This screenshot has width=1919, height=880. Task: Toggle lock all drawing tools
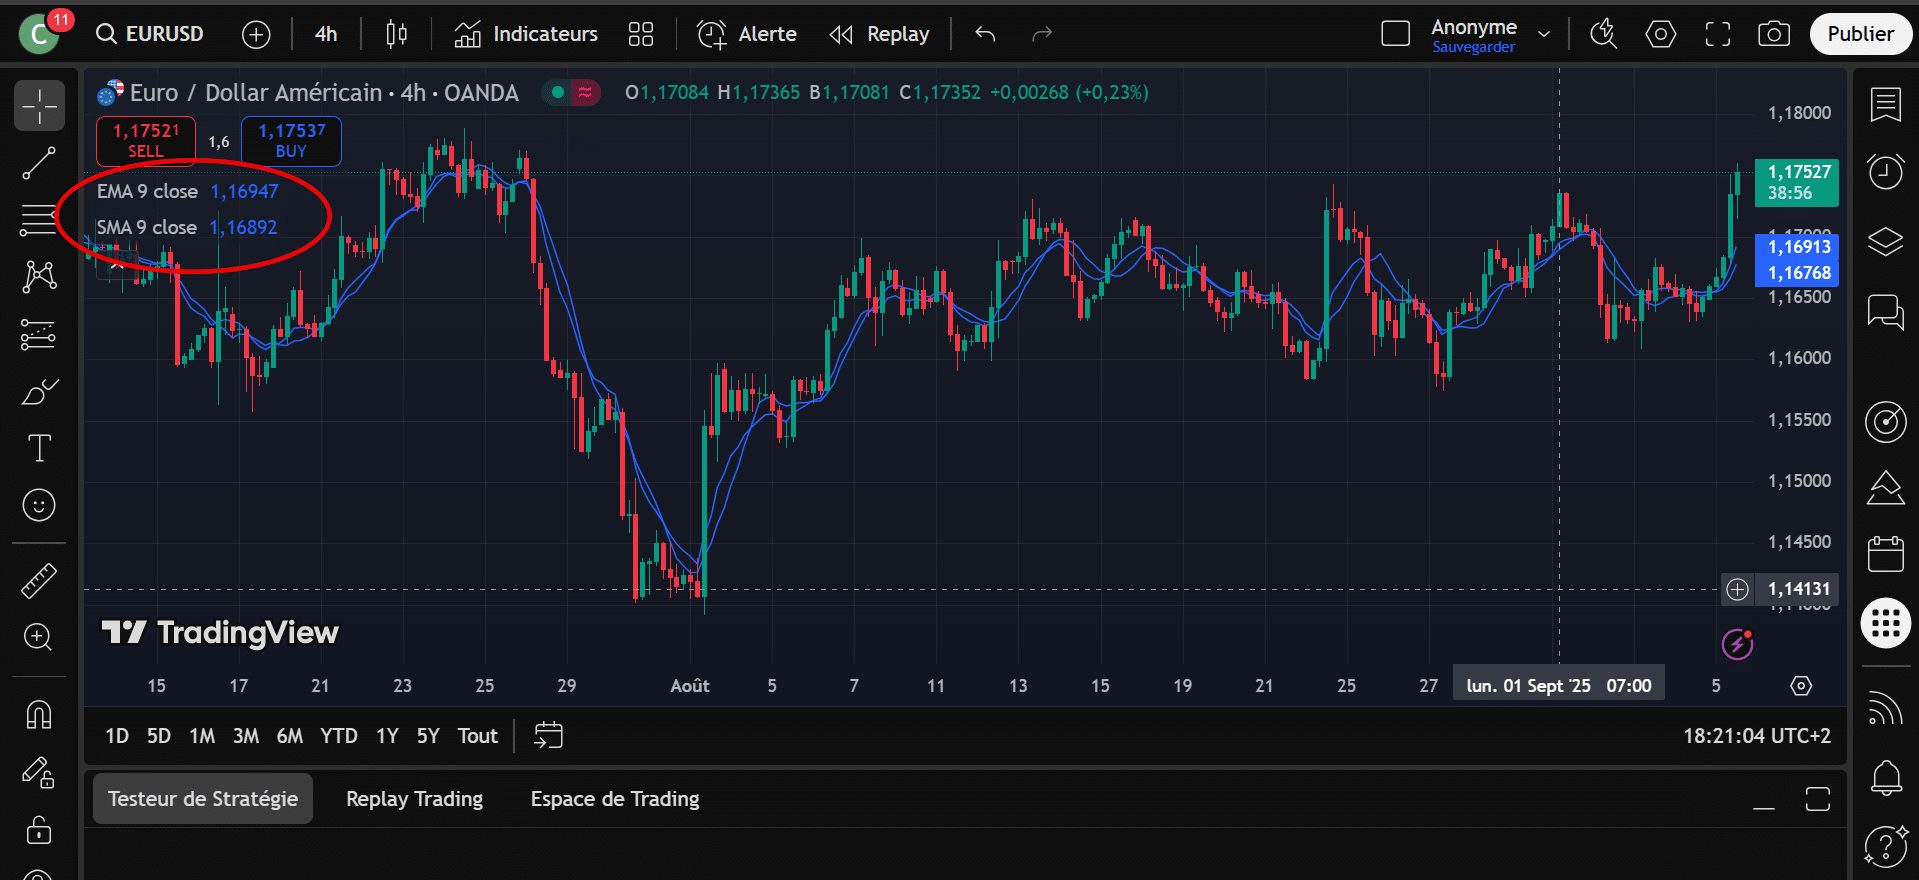click(39, 829)
